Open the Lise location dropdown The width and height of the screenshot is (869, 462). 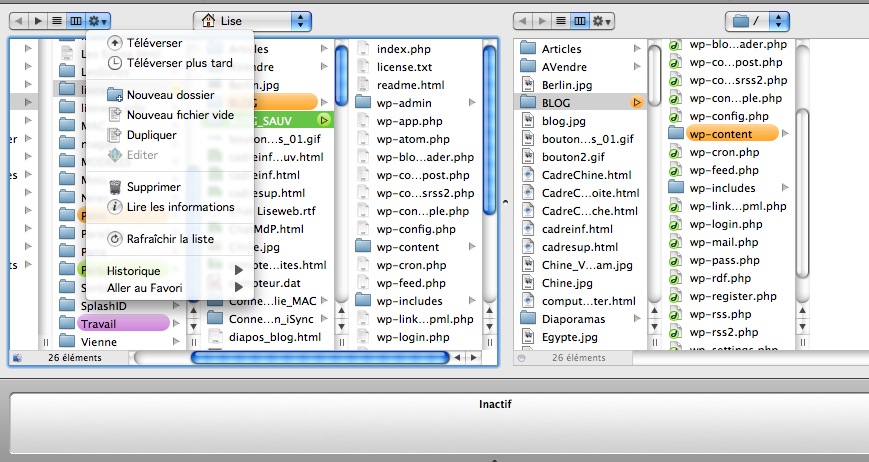tap(252, 20)
